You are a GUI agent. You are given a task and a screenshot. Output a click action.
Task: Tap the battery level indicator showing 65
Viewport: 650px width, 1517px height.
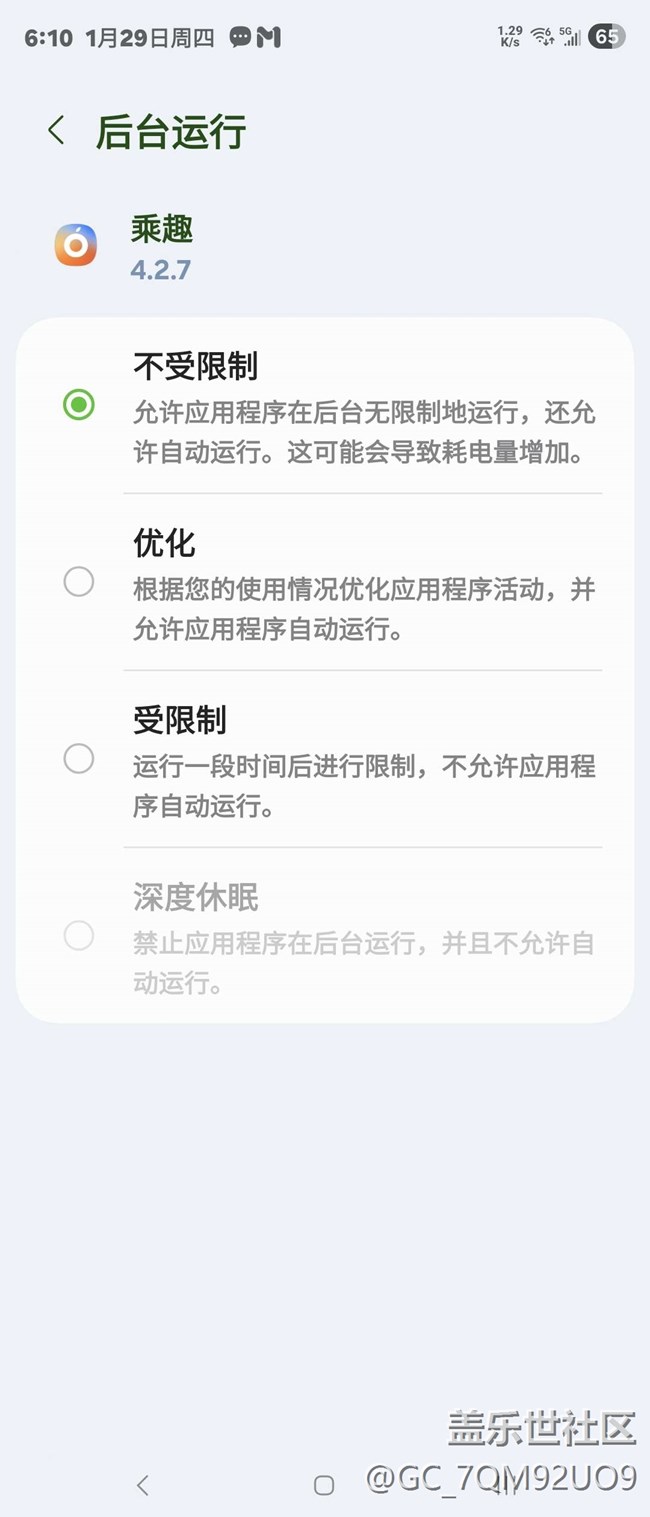pyautogui.click(x=606, y=37)
